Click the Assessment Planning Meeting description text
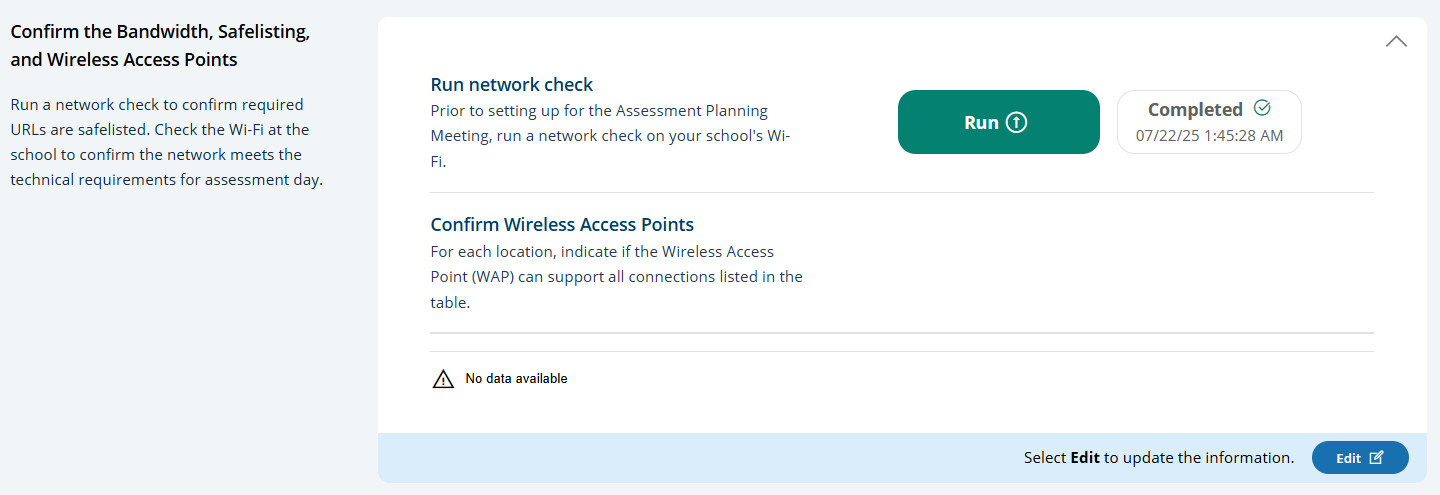Screen dimensions: 1440x495 [x=612, y=135]
